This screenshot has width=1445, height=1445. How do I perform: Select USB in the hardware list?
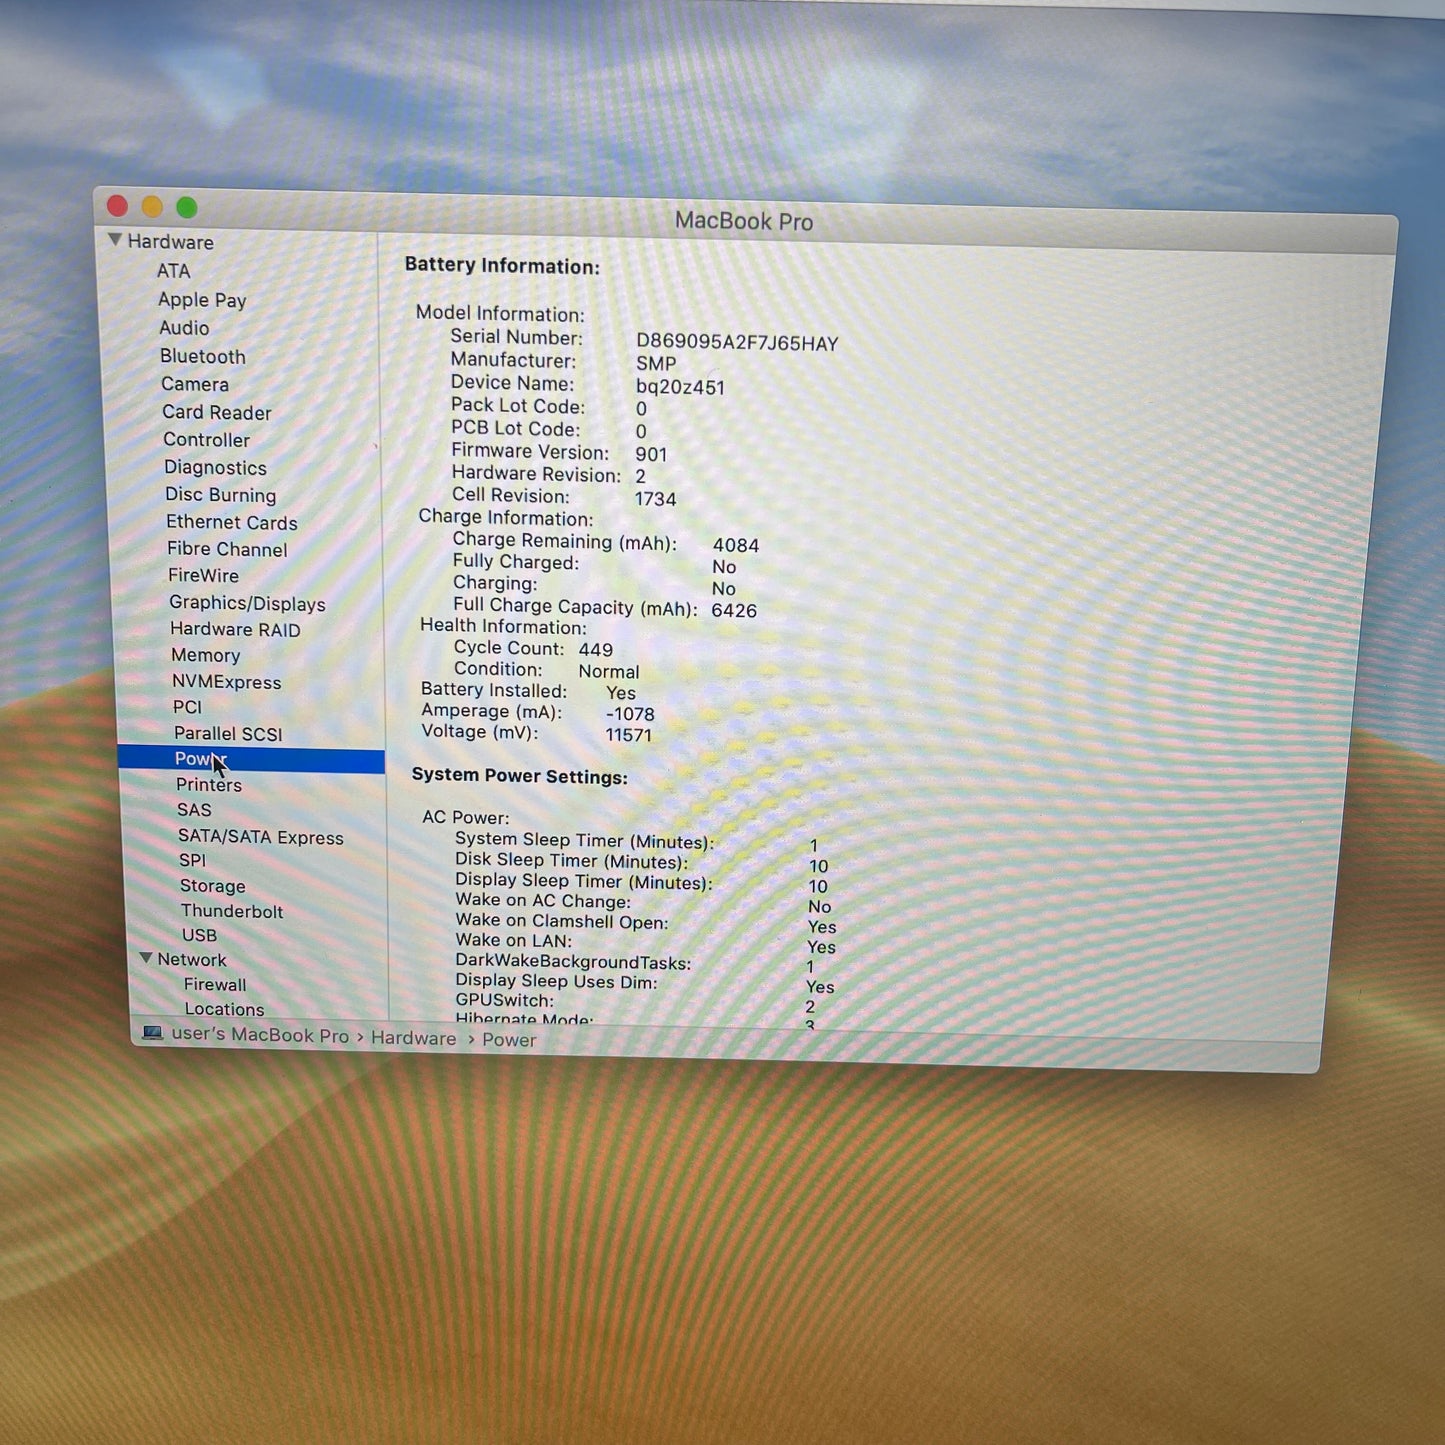pos(199,935)
